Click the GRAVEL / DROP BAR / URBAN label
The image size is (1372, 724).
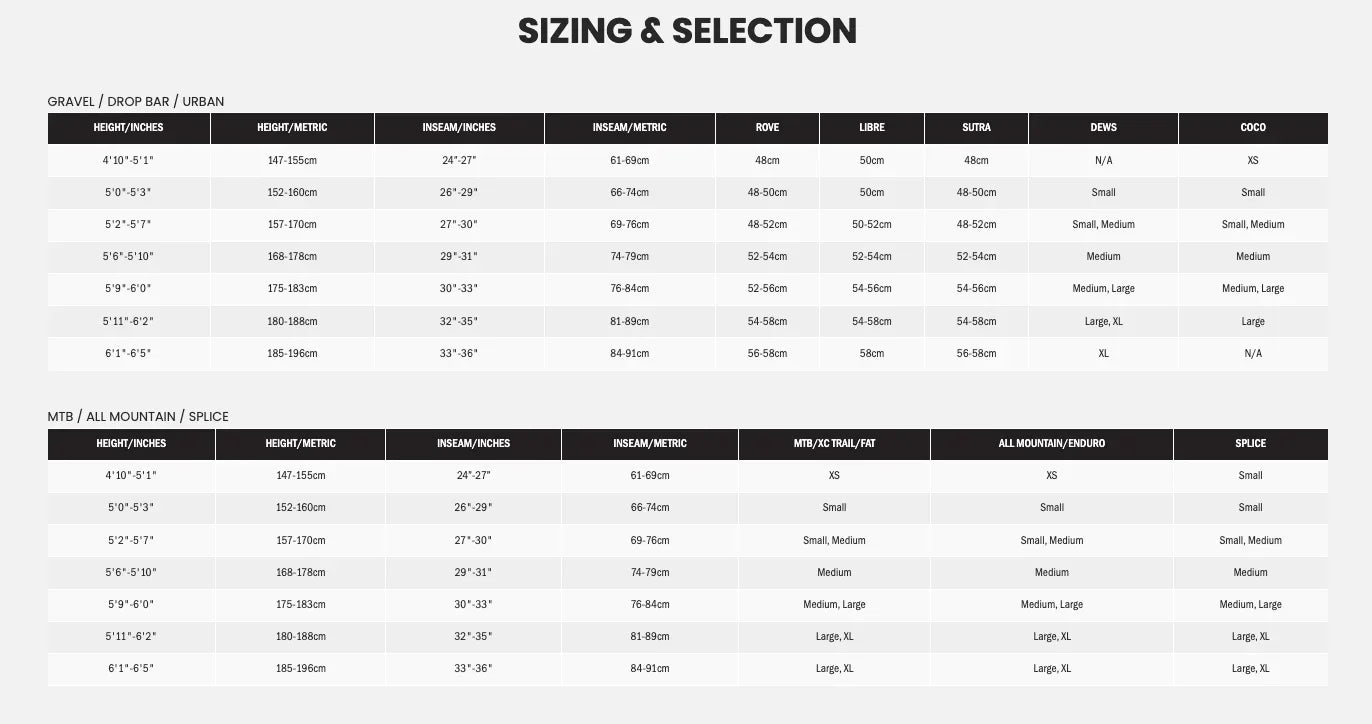click(136, 101)
